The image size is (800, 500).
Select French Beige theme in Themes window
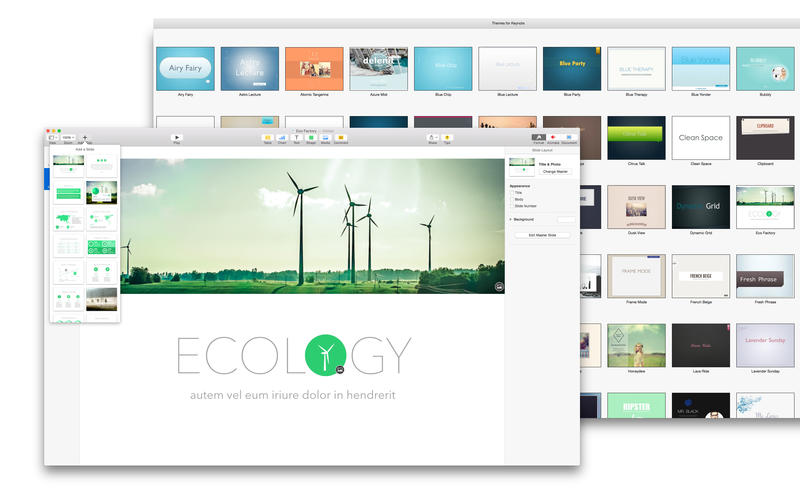(701, 276)
